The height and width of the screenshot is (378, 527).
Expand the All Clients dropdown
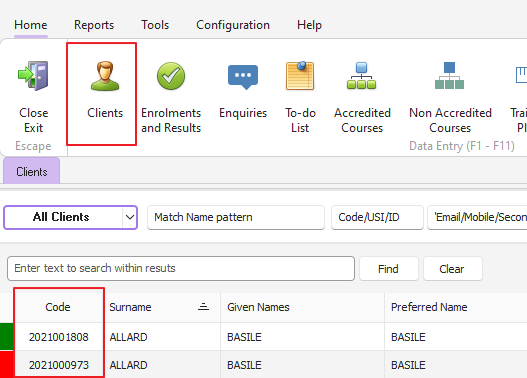130,217
